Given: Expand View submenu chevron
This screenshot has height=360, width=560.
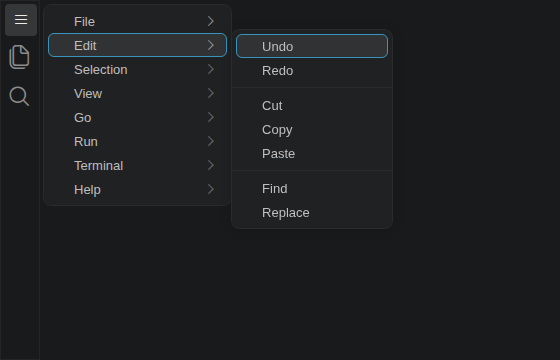Looking at the screenshot, I should pyautogui.click(x=211, y=93).
